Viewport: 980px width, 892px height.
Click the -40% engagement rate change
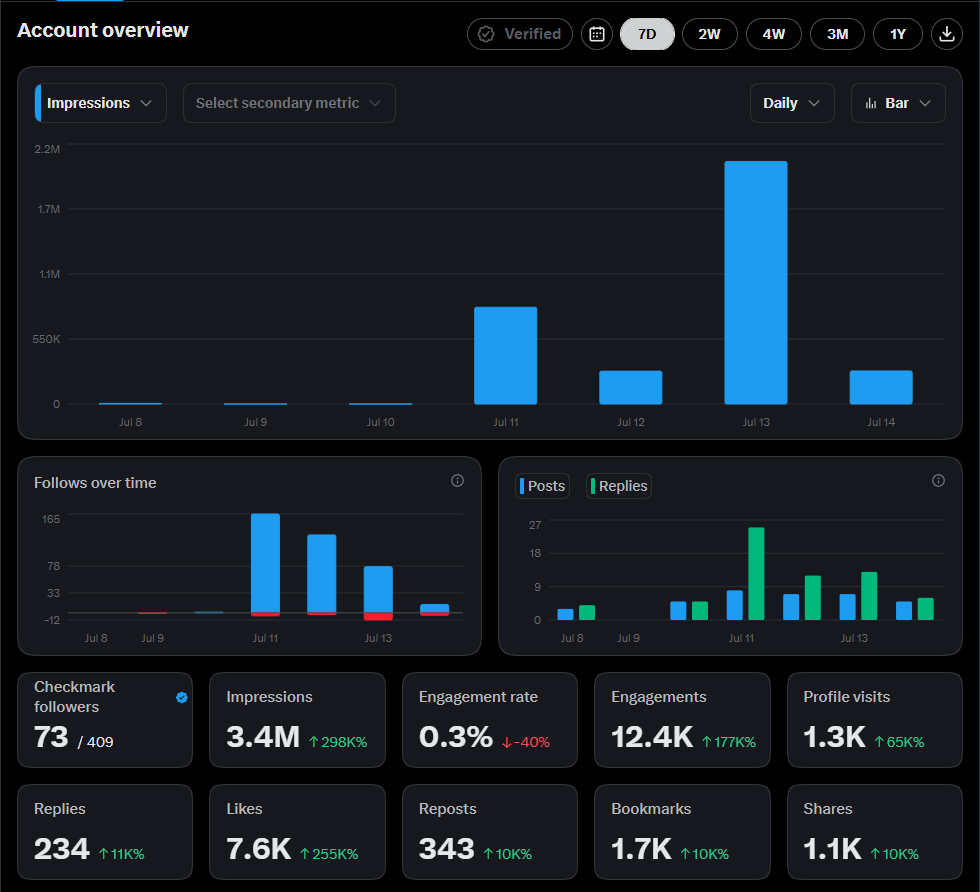tap(526, 742)
